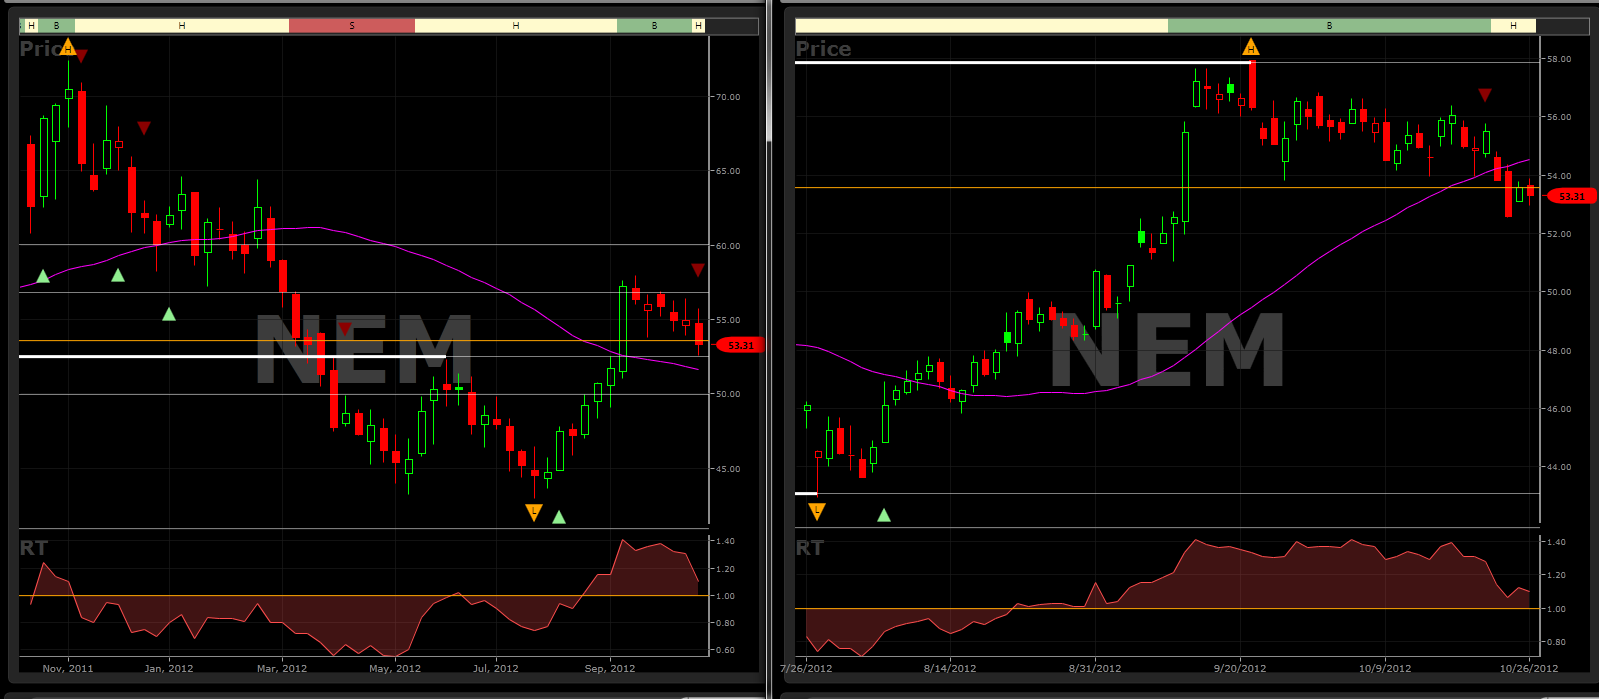Click the 70.00 price axis label
1599x699 pixels.
click(x=727, y=97)
